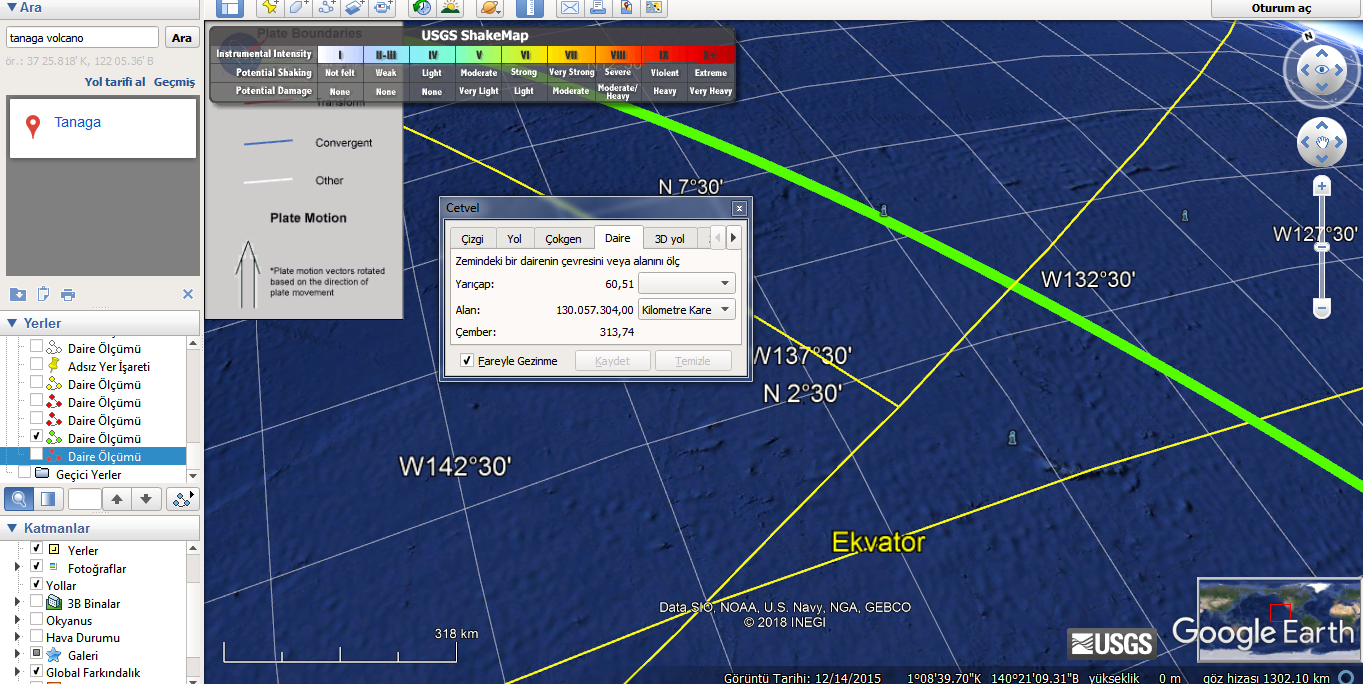Click the Yol tarifi al link
Image resolution: width=1363 pixels, height=684 pixels.
115,82
